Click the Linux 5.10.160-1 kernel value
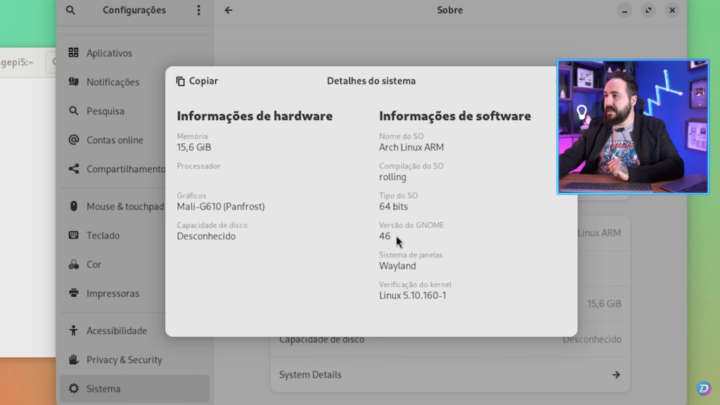Screen dimensions: 720x405 (412, 295)
